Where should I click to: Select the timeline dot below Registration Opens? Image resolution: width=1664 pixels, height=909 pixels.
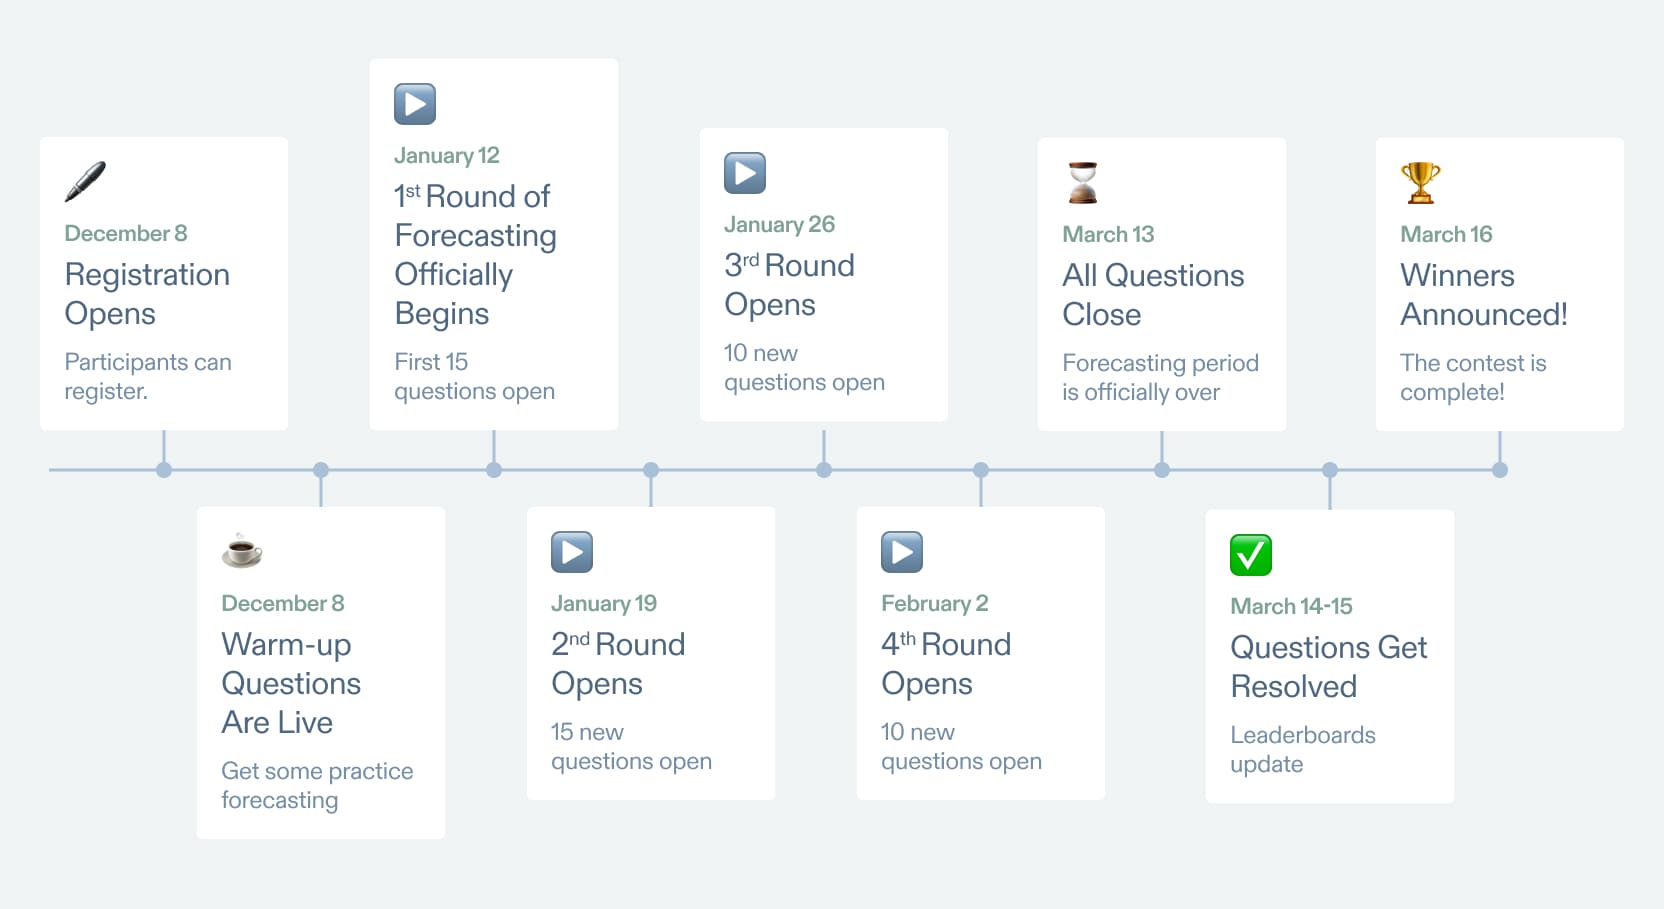tap(164, 470)
